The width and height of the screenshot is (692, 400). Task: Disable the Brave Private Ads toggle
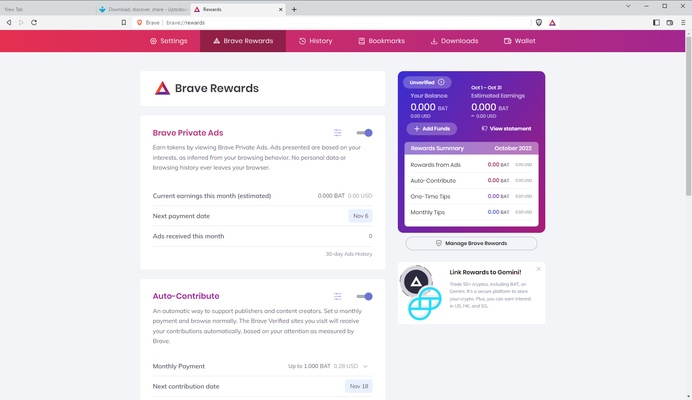point(365,133)
